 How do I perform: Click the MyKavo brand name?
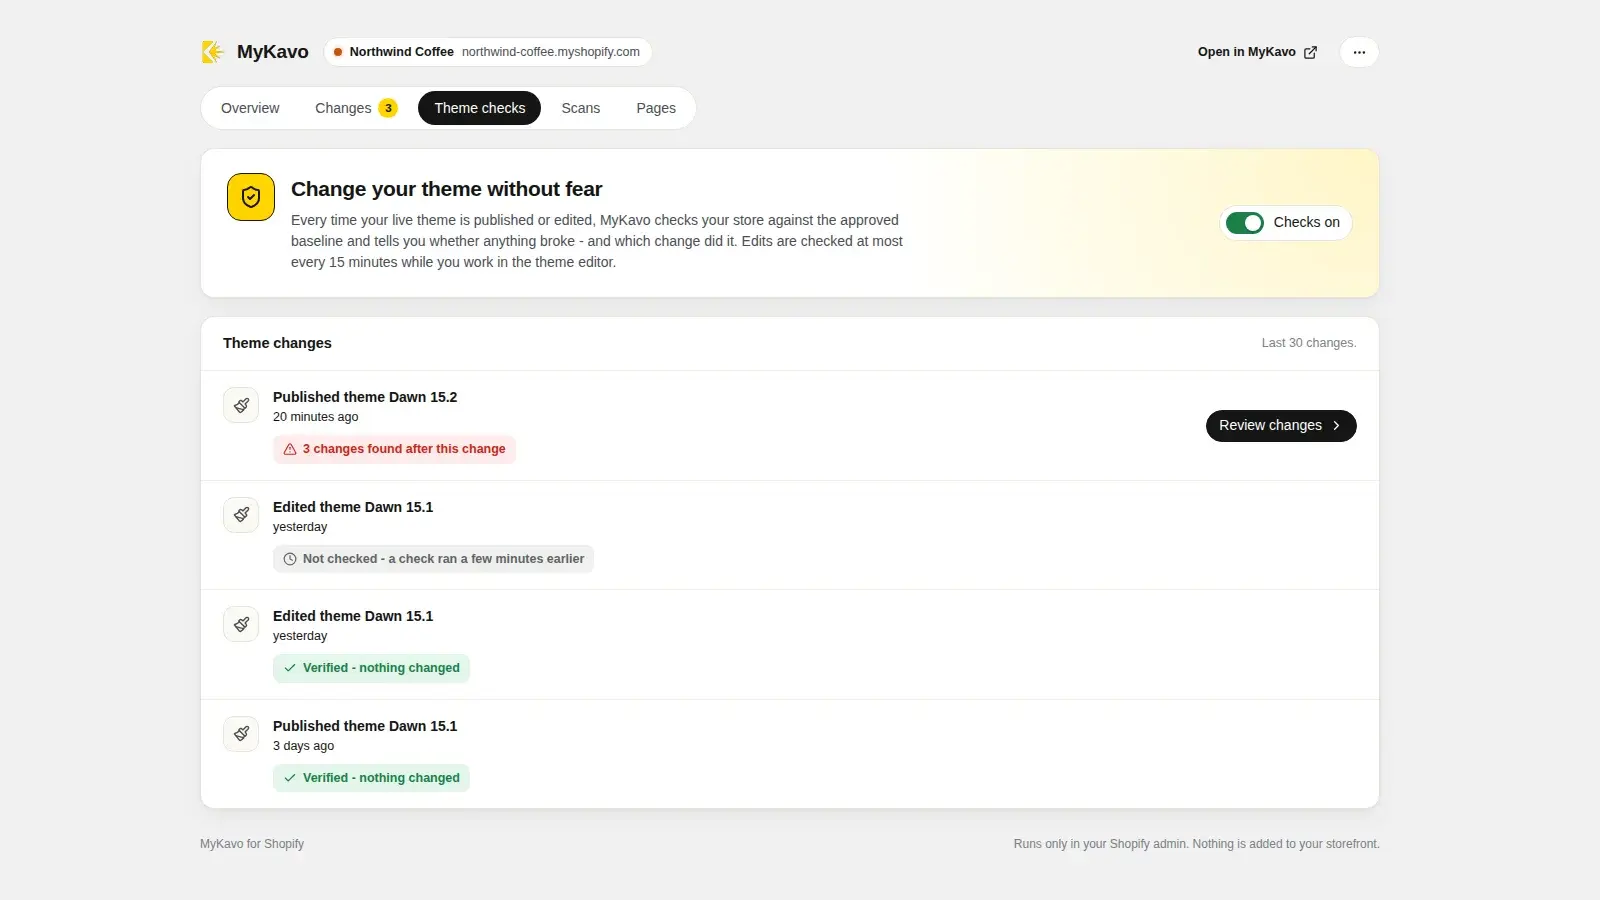pos(273,52)
